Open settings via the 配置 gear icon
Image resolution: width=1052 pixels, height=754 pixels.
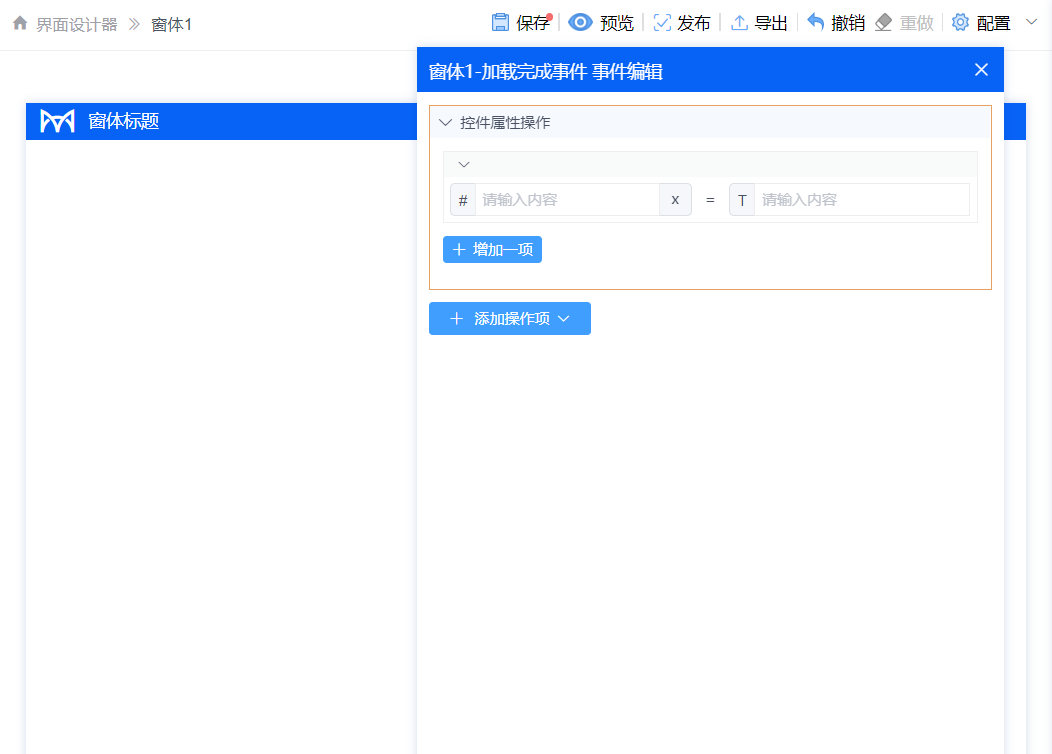click(x=960, y=22)
